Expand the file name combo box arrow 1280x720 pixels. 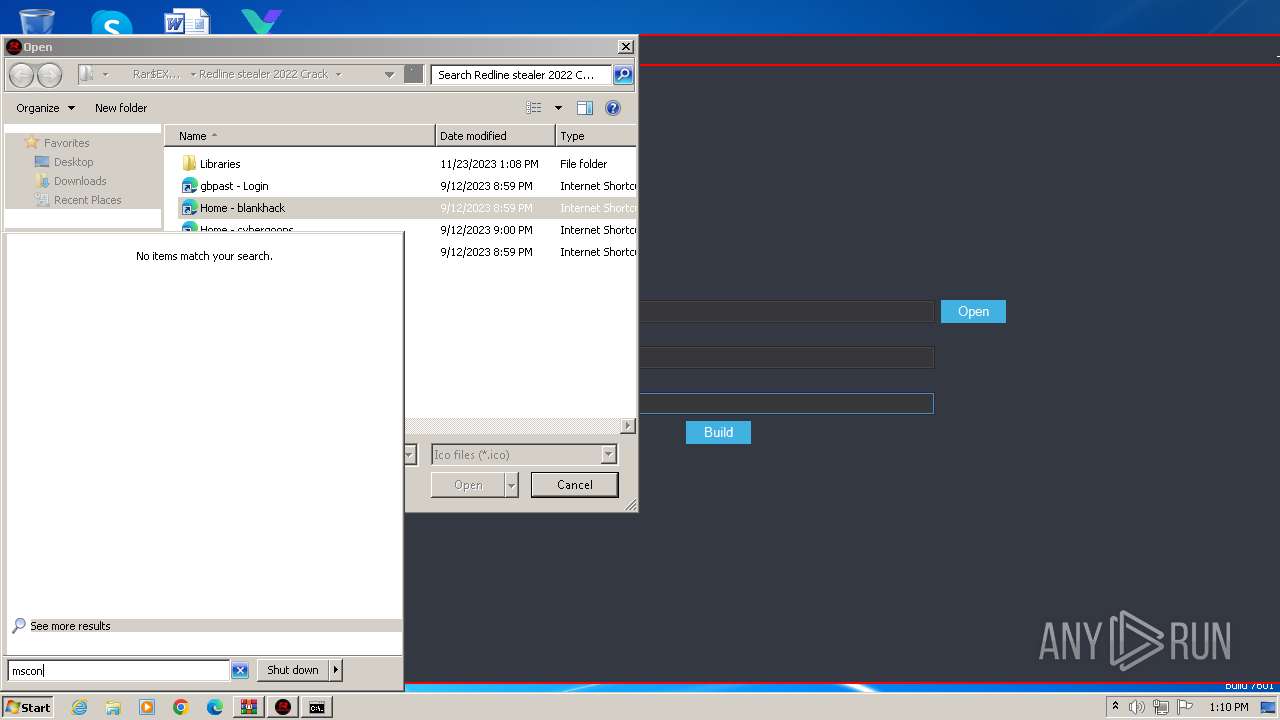click(x=410, y=455)
